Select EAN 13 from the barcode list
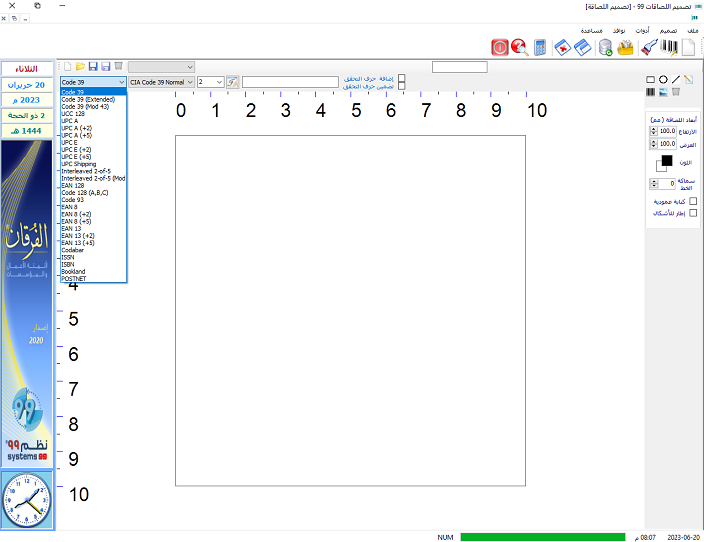704x542 pixels. click(x=72, y=228)
